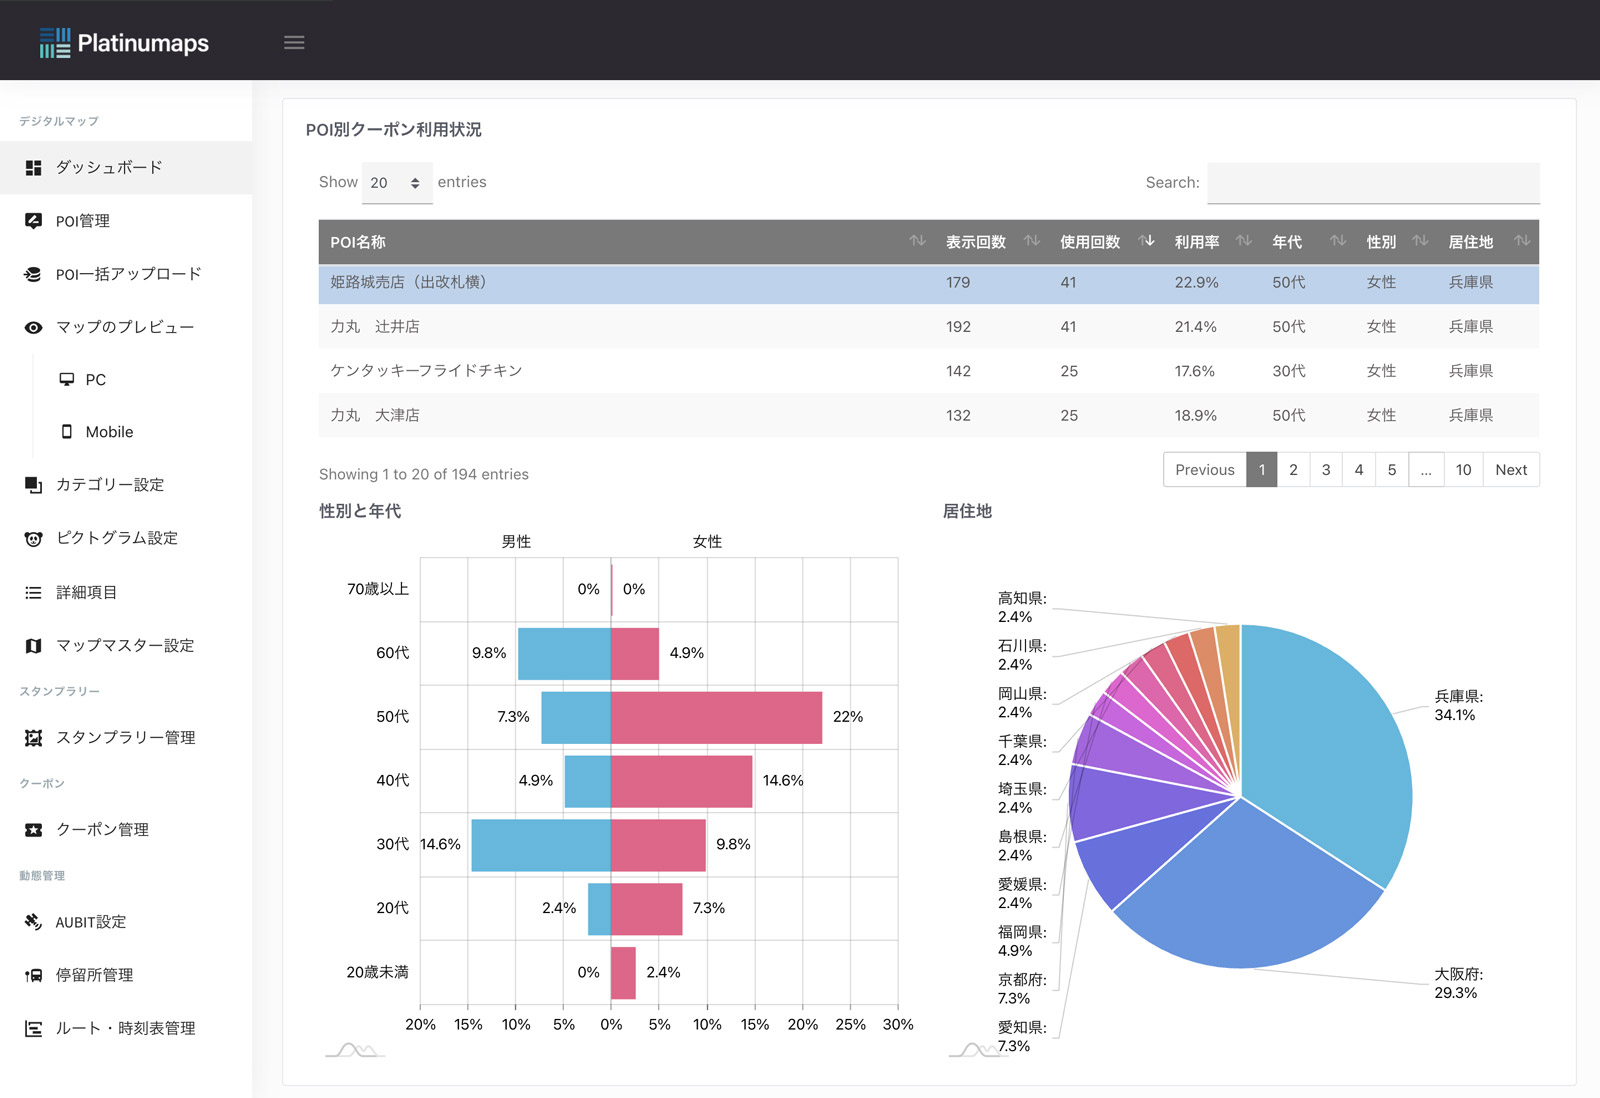
Task: Collapse the sidebar with the hamburger icon
Action: click(293, 42)
